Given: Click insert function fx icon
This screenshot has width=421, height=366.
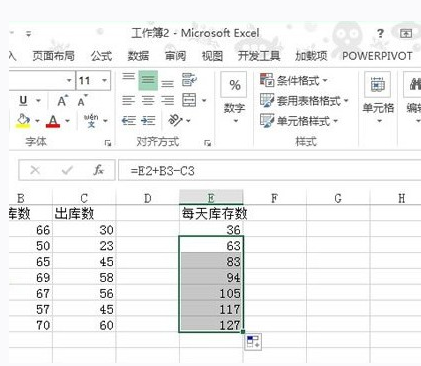Looking at the screenshot, I should [98, 170].
